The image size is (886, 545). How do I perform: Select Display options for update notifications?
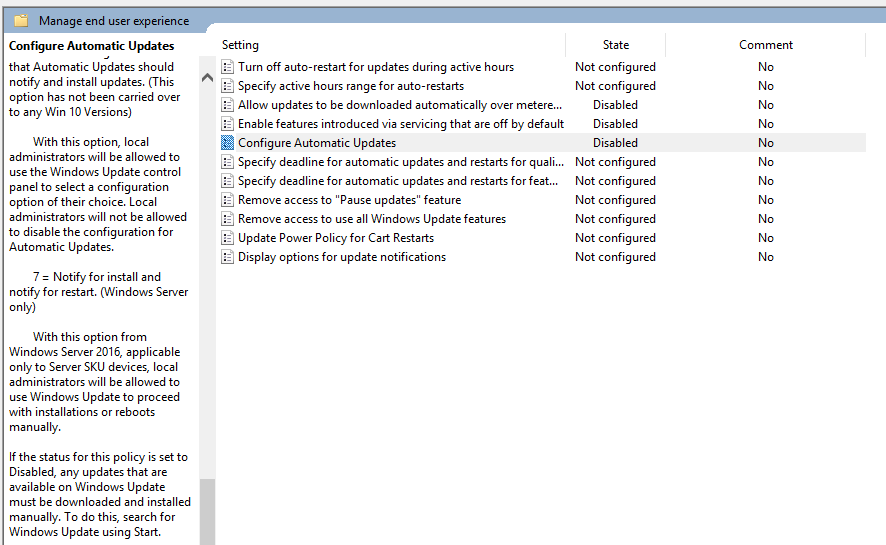(342, 257)
